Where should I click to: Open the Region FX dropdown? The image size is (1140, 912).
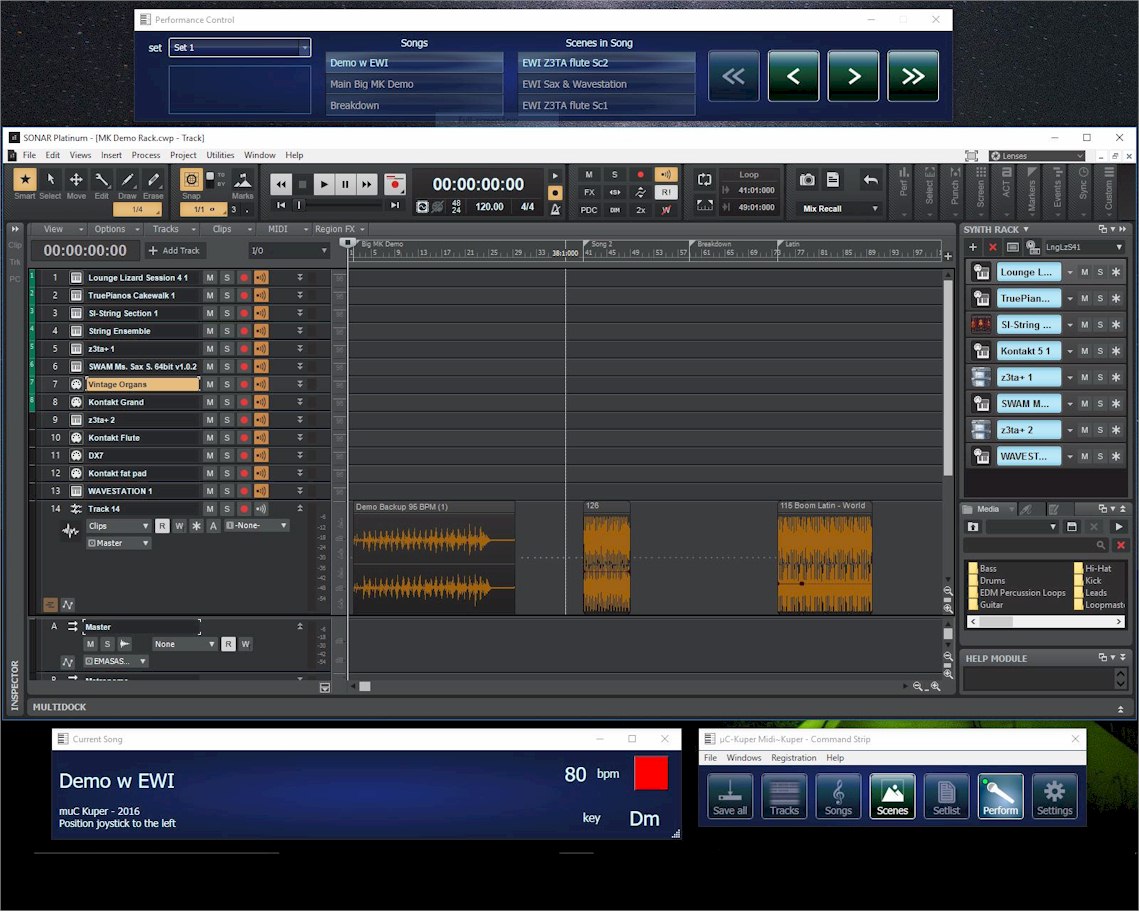pyautogui.click(x=340, y=229)
